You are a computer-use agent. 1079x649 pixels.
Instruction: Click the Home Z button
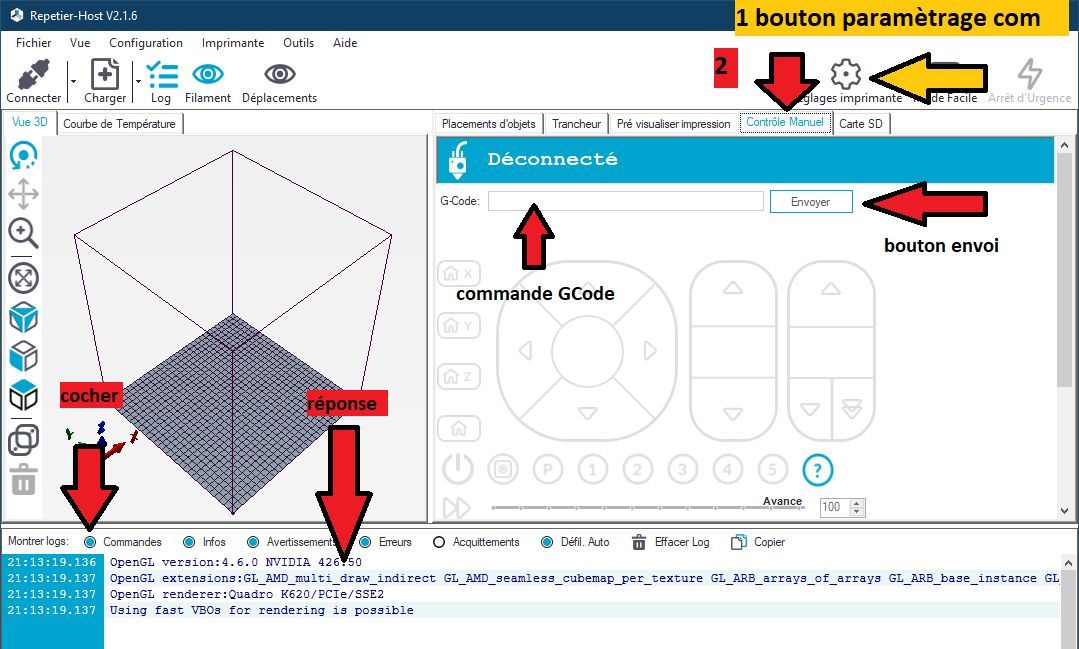pos(459,376)
